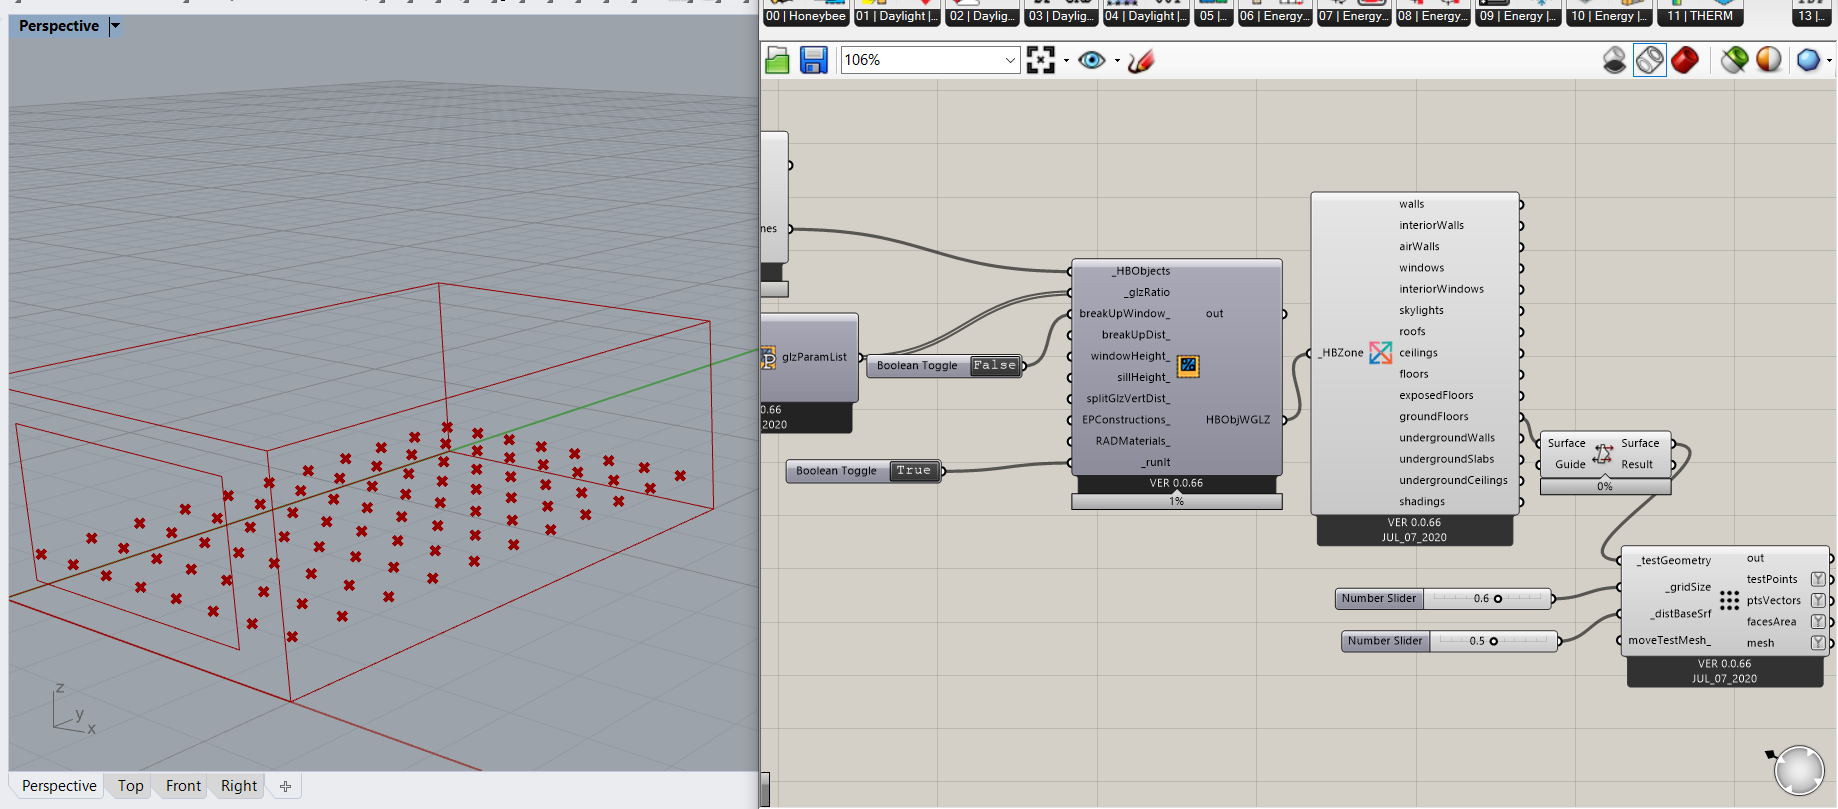Click the mesh output Y icon
The height and width of the screenshot is (809, 1838).
click(x=1818, y=643)
